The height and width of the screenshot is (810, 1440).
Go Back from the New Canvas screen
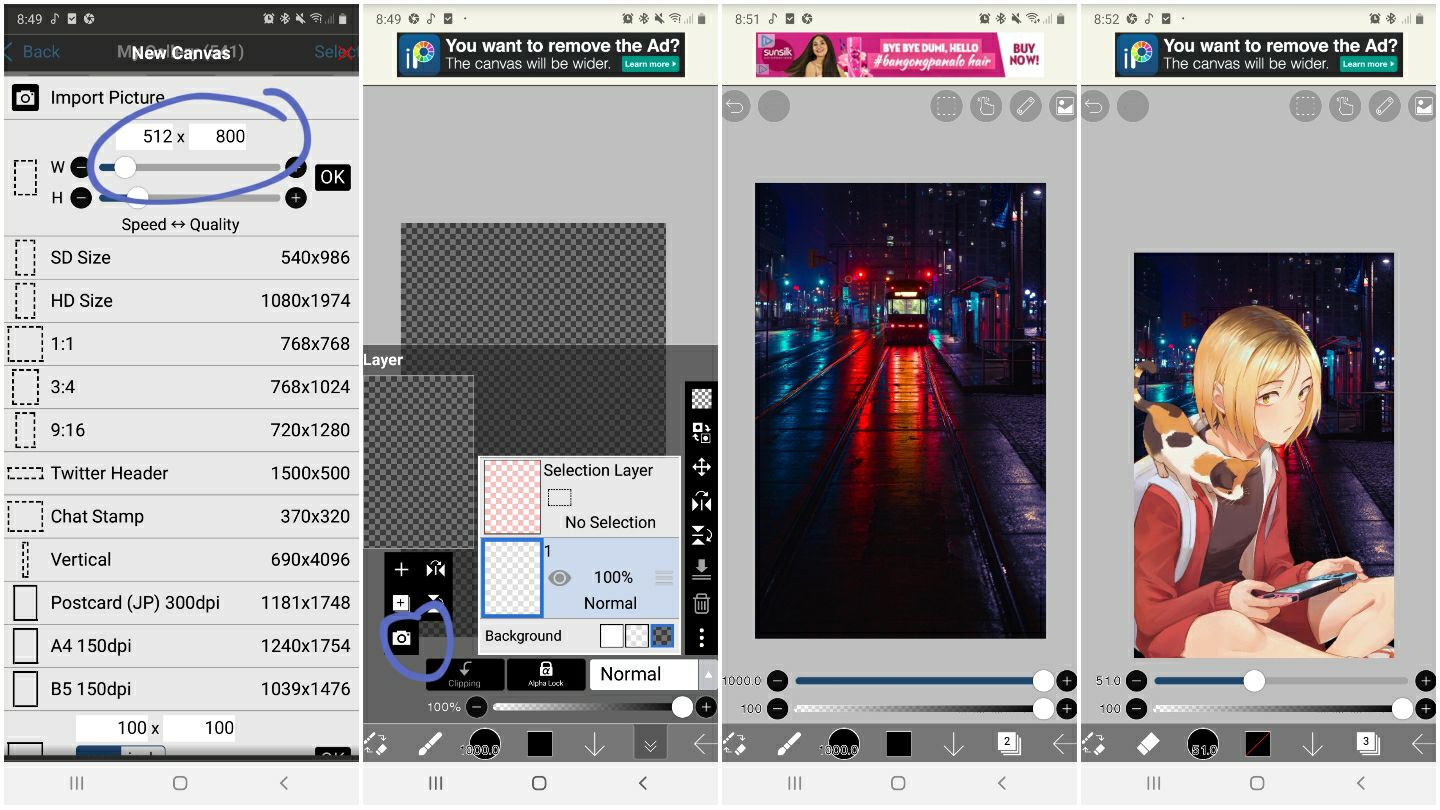pos(33,52)
